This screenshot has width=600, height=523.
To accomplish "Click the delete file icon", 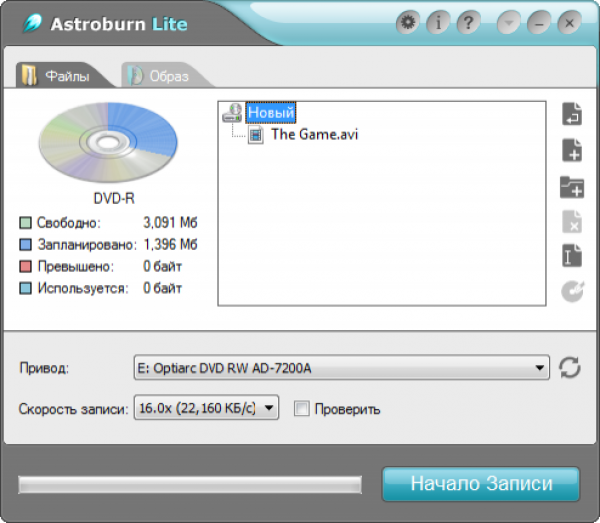I will coord(572,221).
